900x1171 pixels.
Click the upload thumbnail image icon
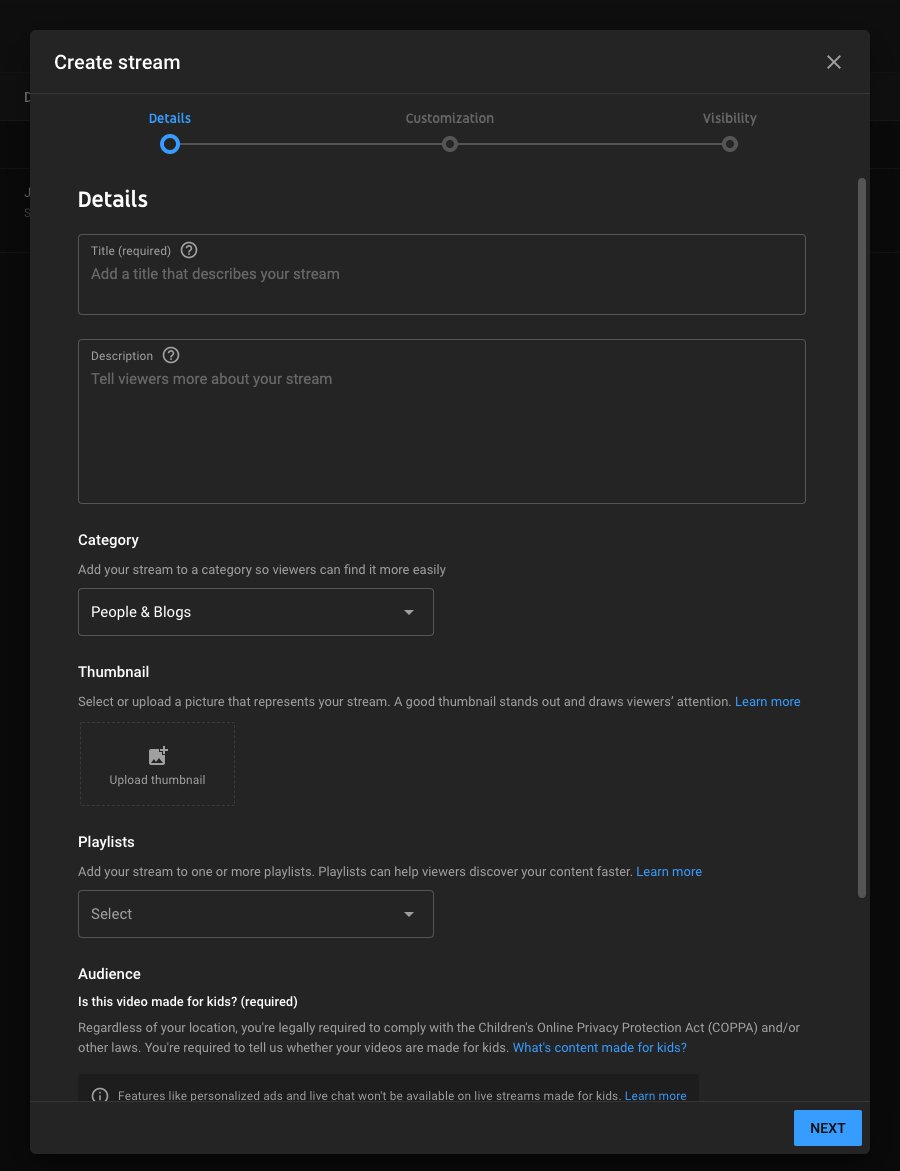click(x=158, y=756)
